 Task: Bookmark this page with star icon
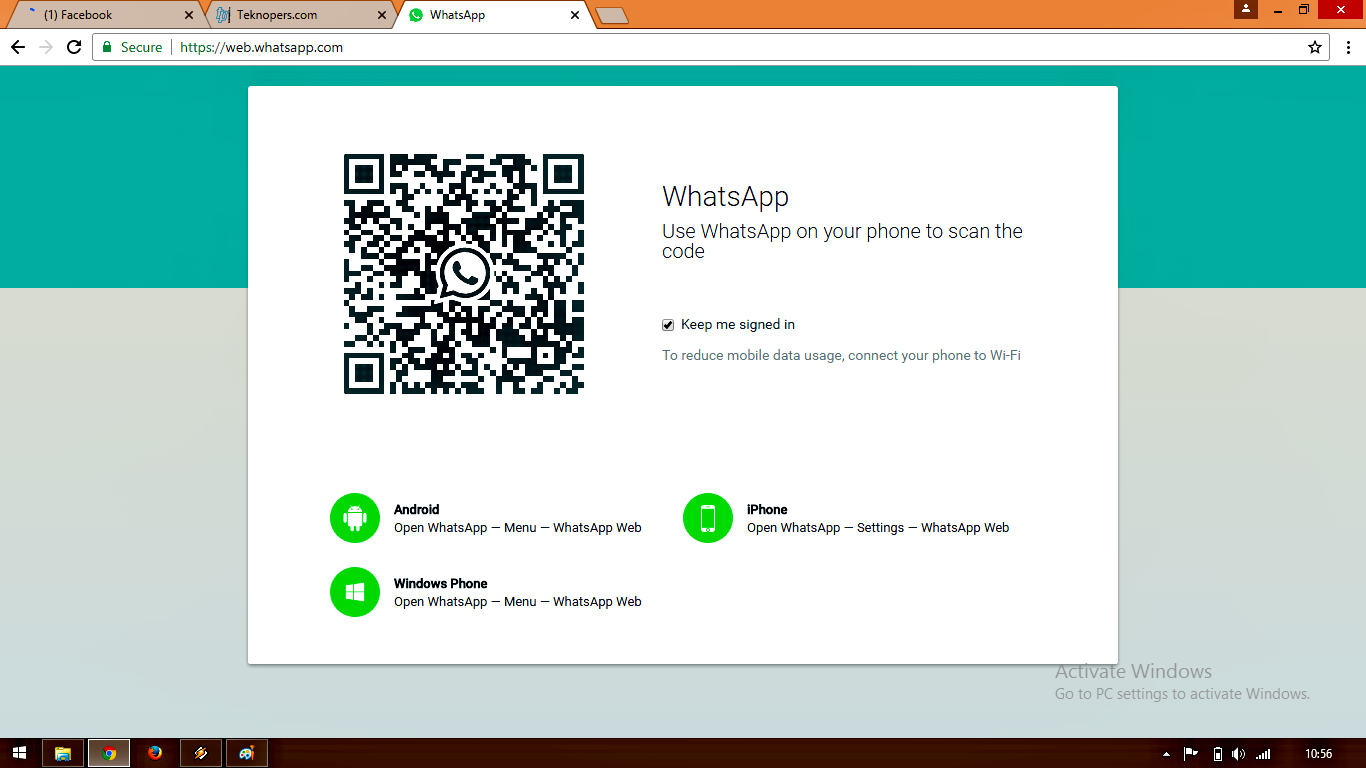pos(1315,47)
